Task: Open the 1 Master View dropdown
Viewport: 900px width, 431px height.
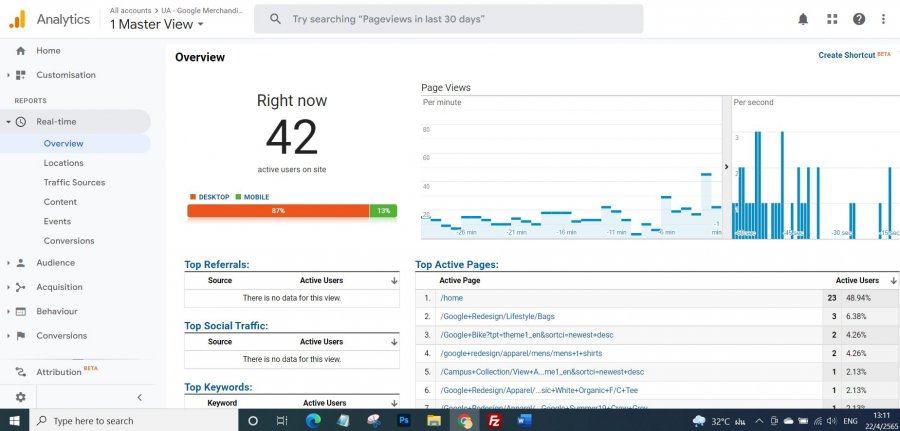Action: pyautogui.click(x=157, y=23)
